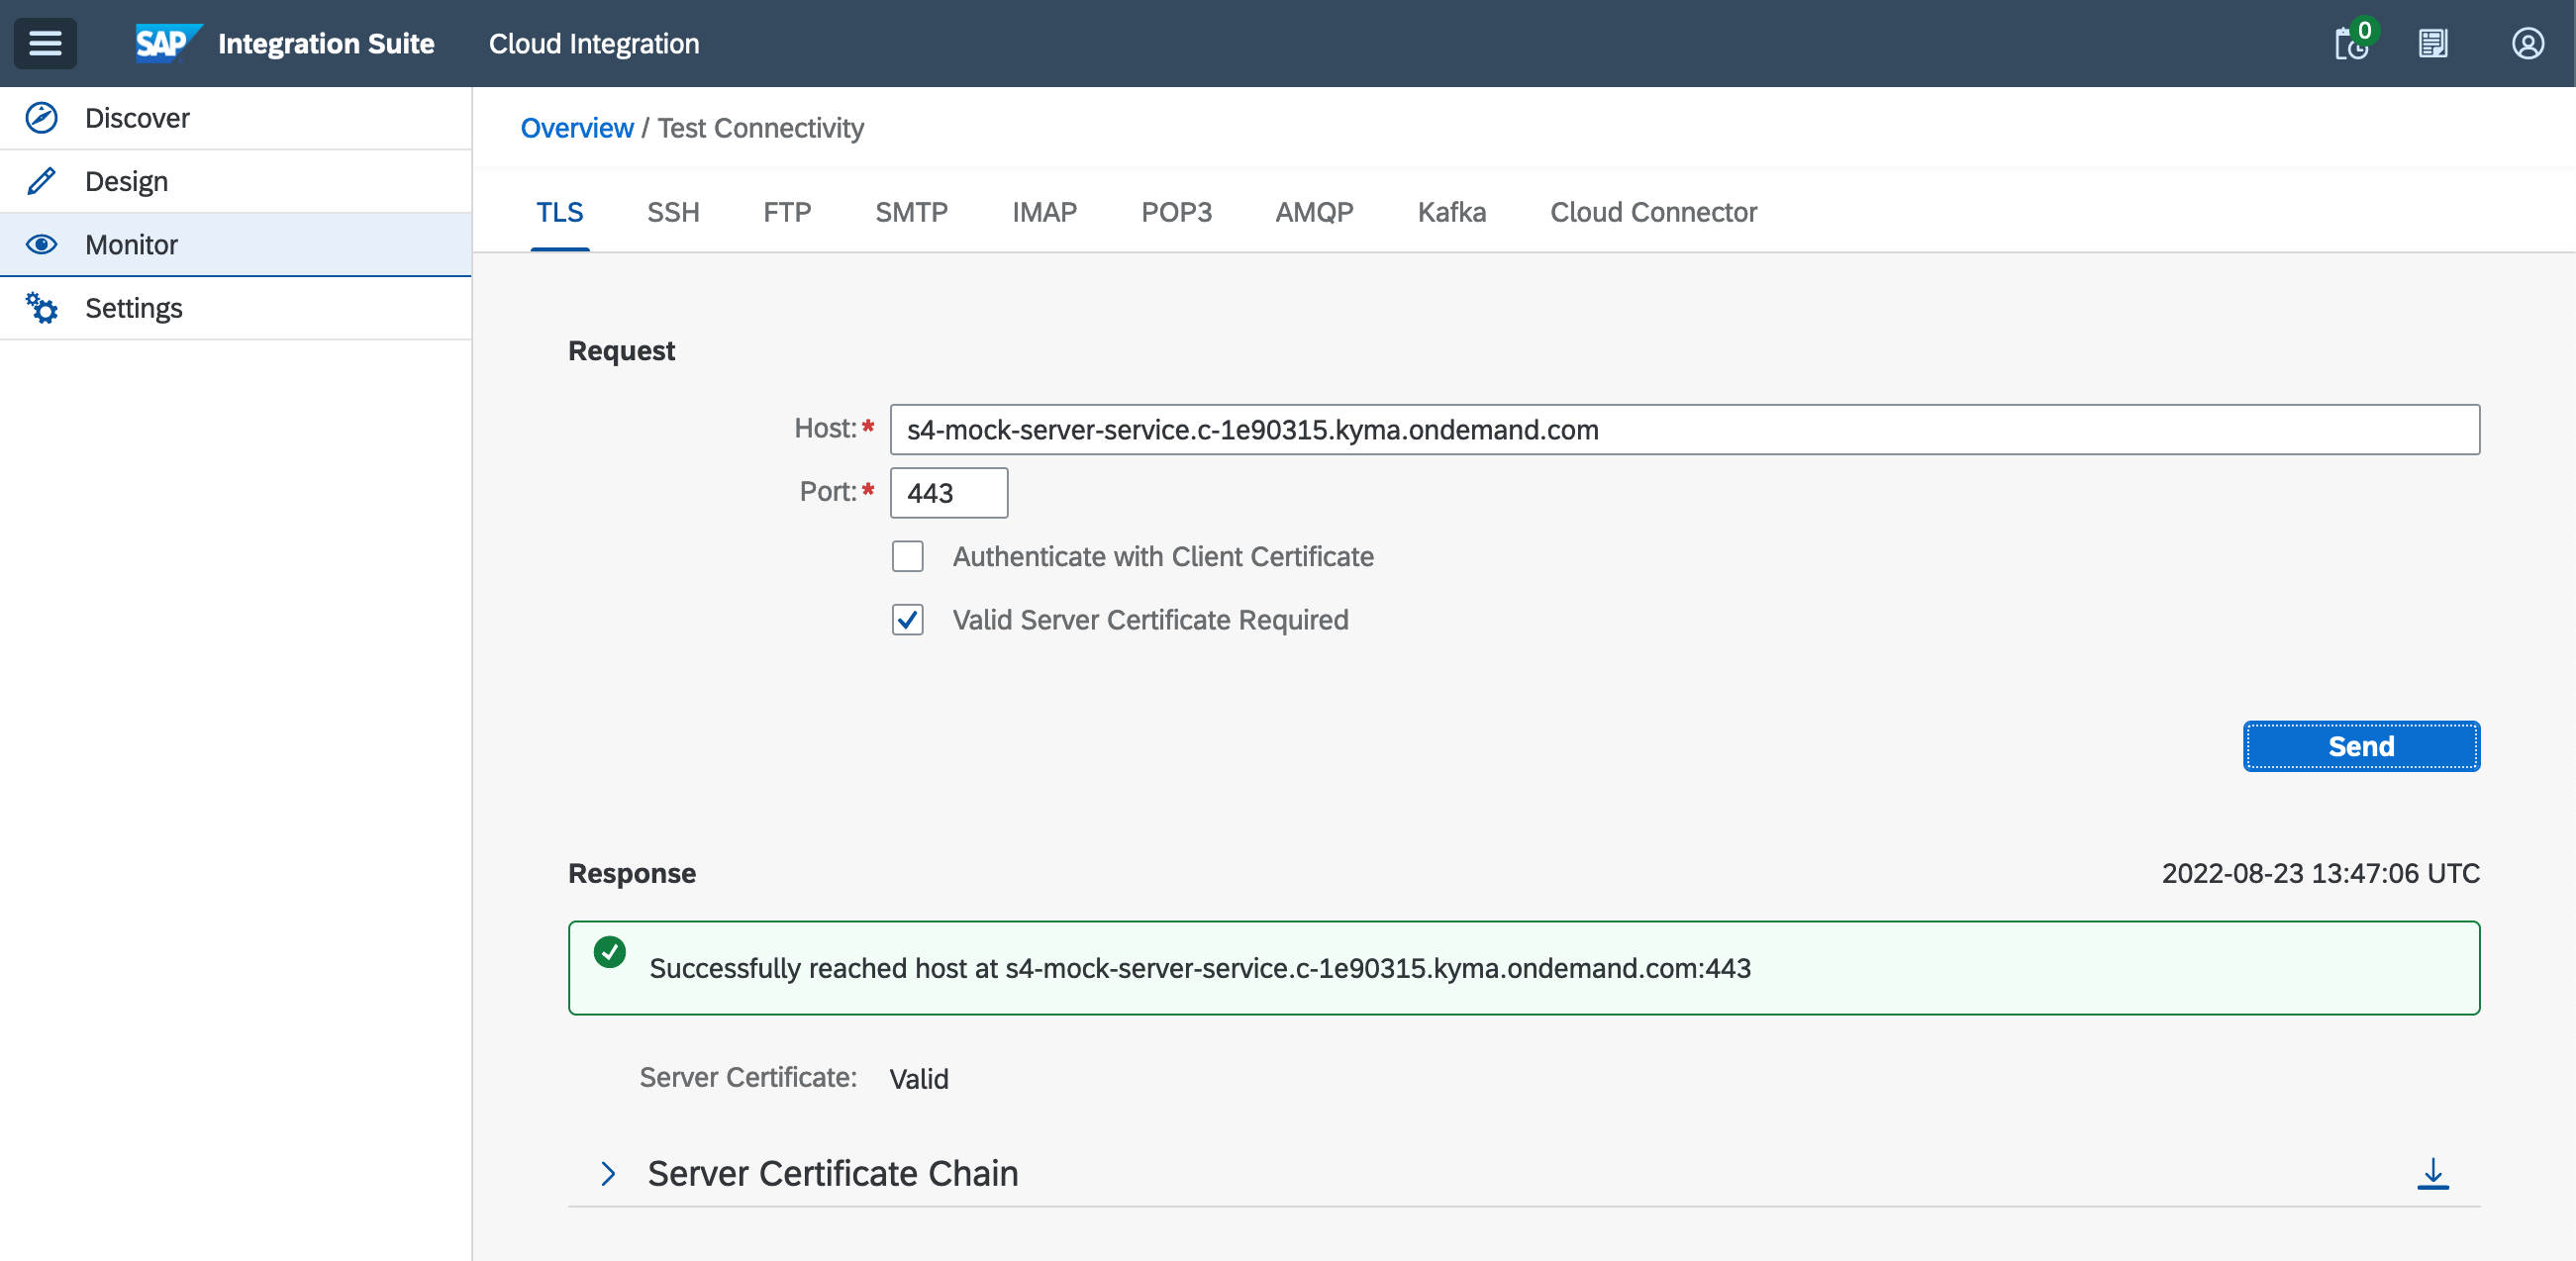Enable Authenticate with Client Certificate checkbox
Screen dimensions: 2576x1261
click(x=908, y=556)
